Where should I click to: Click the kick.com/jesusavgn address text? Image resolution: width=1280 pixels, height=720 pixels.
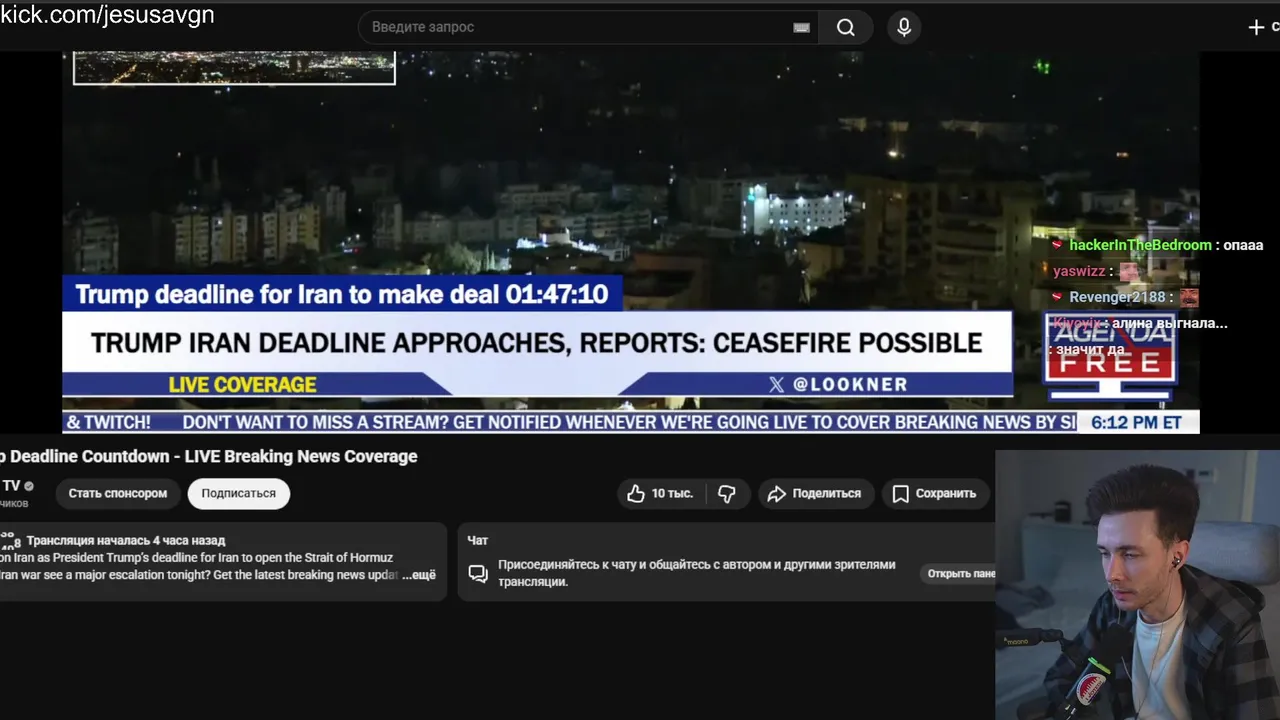107,15
